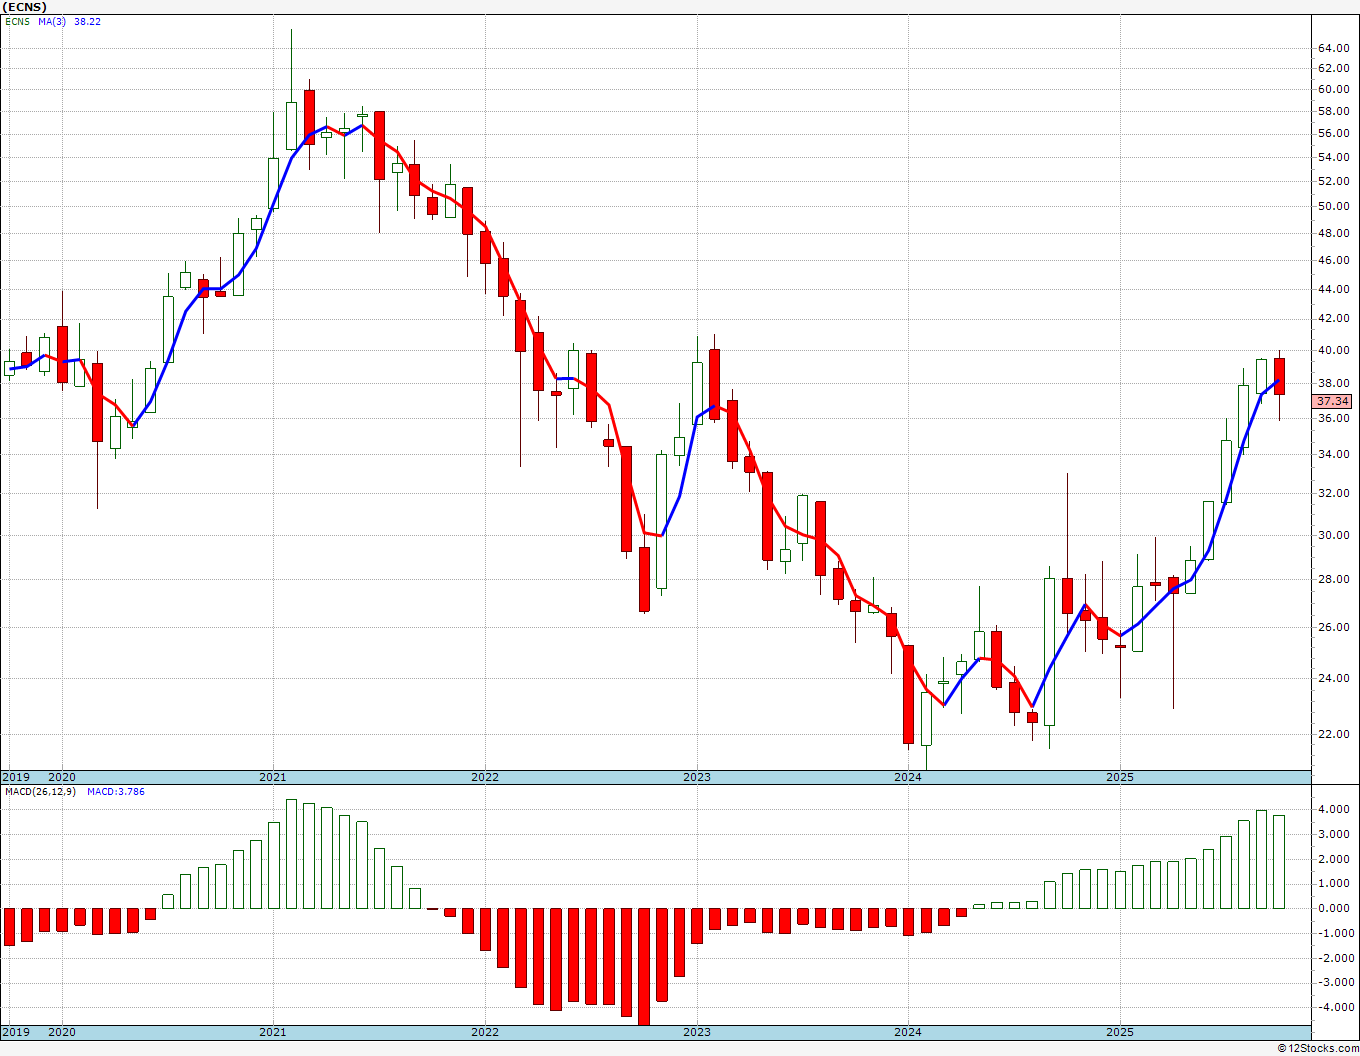Click the -4.000 MACD axis label
Viewport: 1360px width, 1056px height.
1331,1007
